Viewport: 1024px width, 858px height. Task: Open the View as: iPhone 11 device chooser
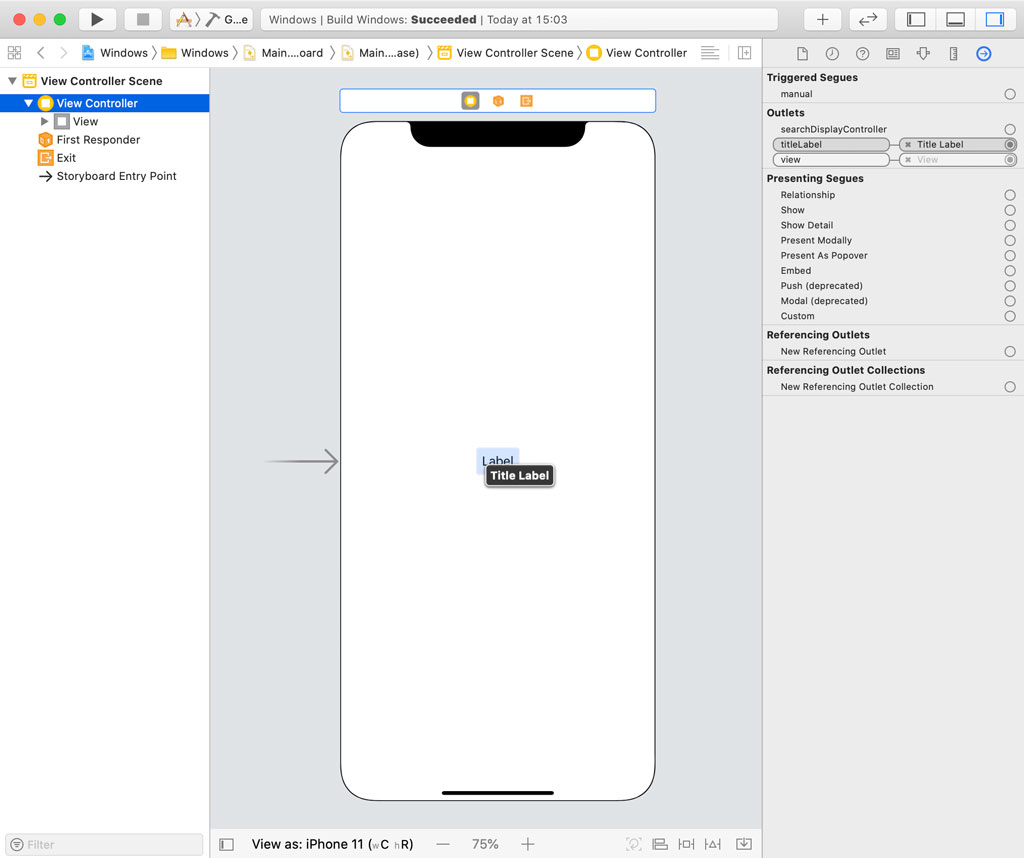coord(330,843)
